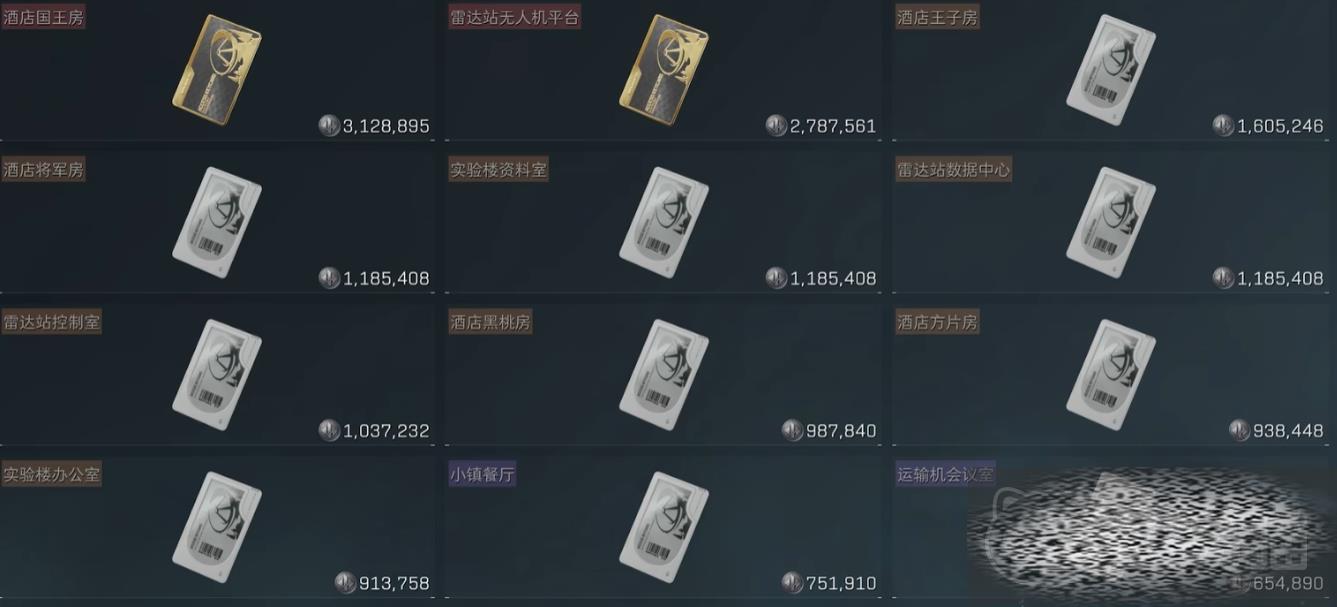Select the gold 酒店国王房 keycard icon

[x=217, y=69]
